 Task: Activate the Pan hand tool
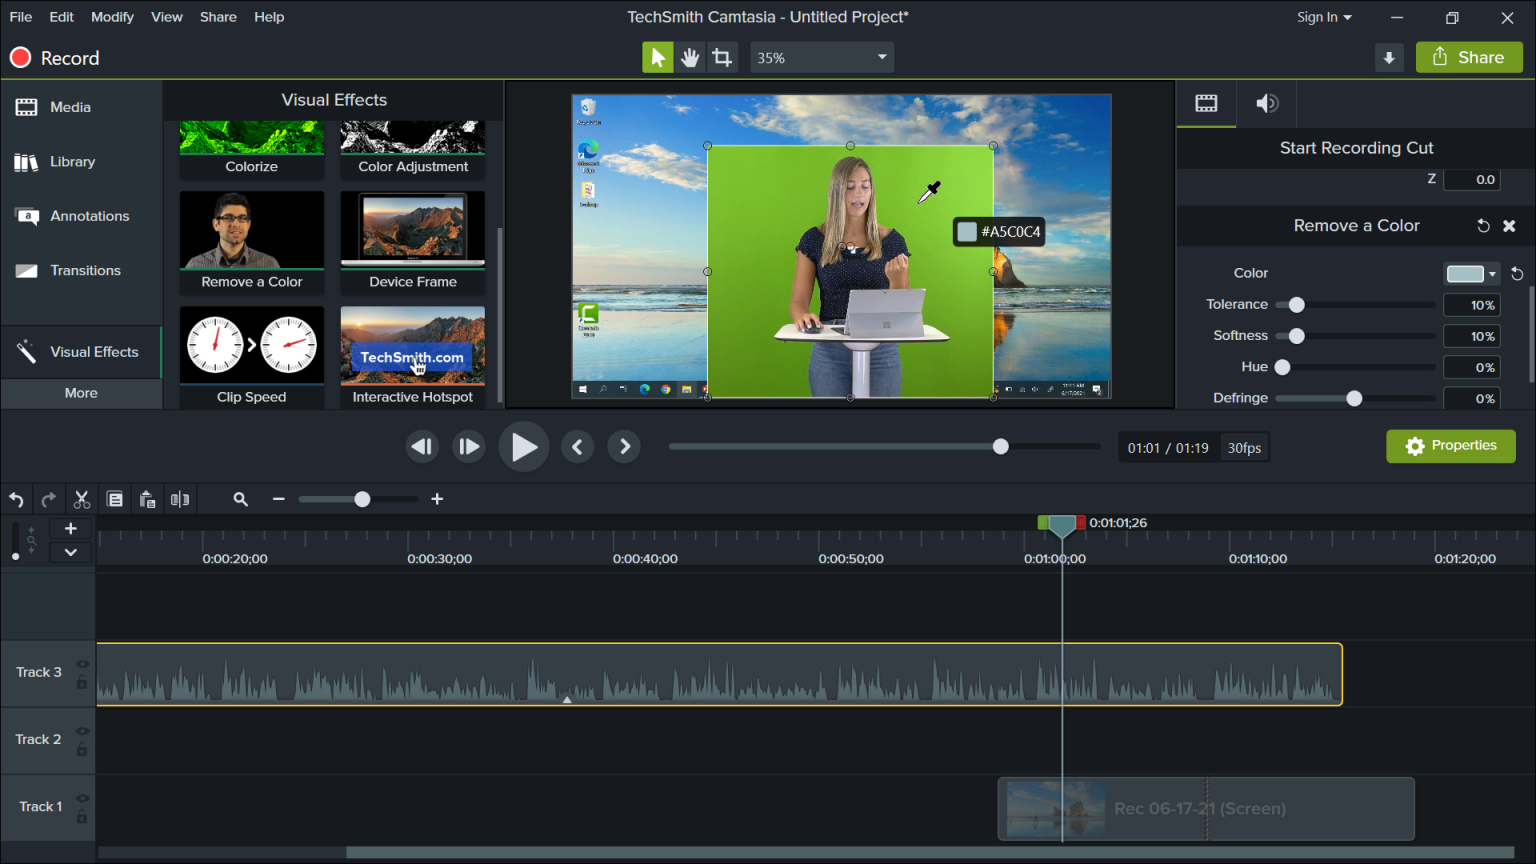click(x=690, y=57)
